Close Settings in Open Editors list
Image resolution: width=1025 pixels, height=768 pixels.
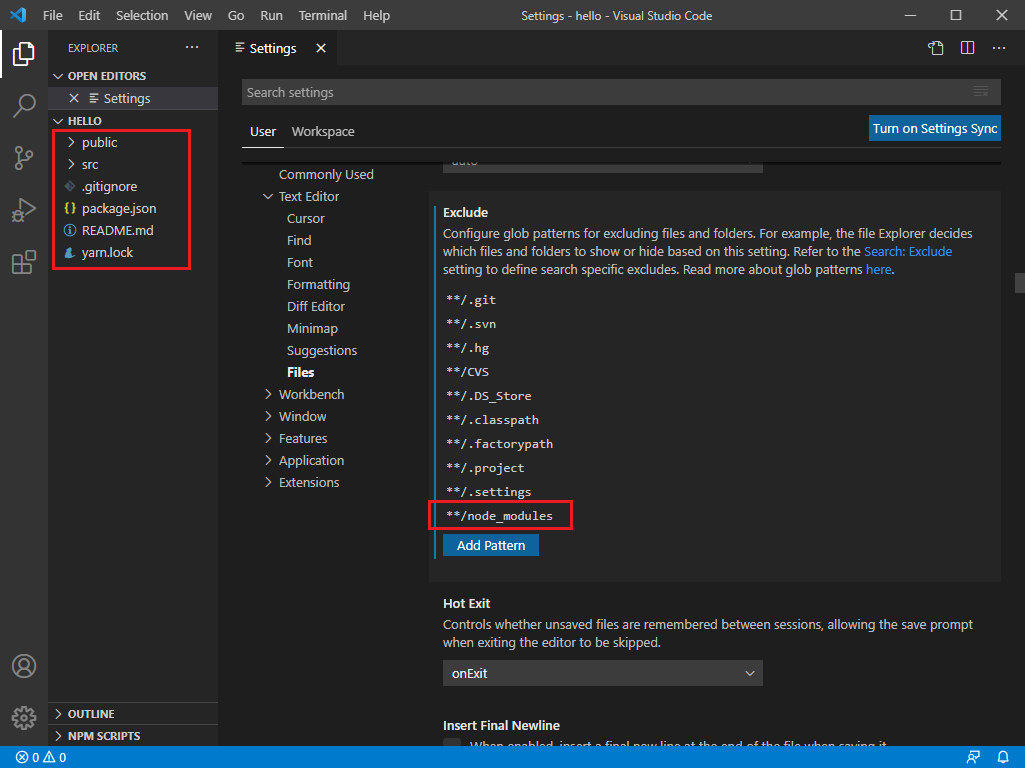74,98
